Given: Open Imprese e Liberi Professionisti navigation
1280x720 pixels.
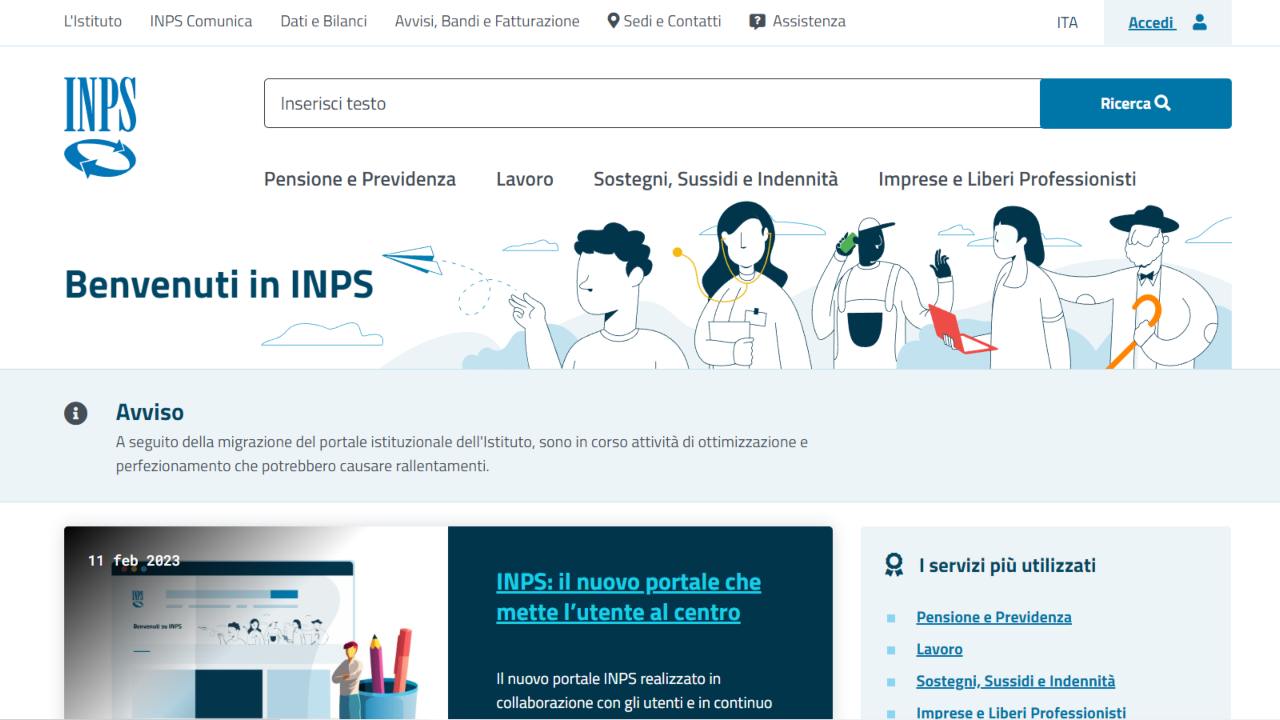Looking at the screenshot, I should (1007, 179).
